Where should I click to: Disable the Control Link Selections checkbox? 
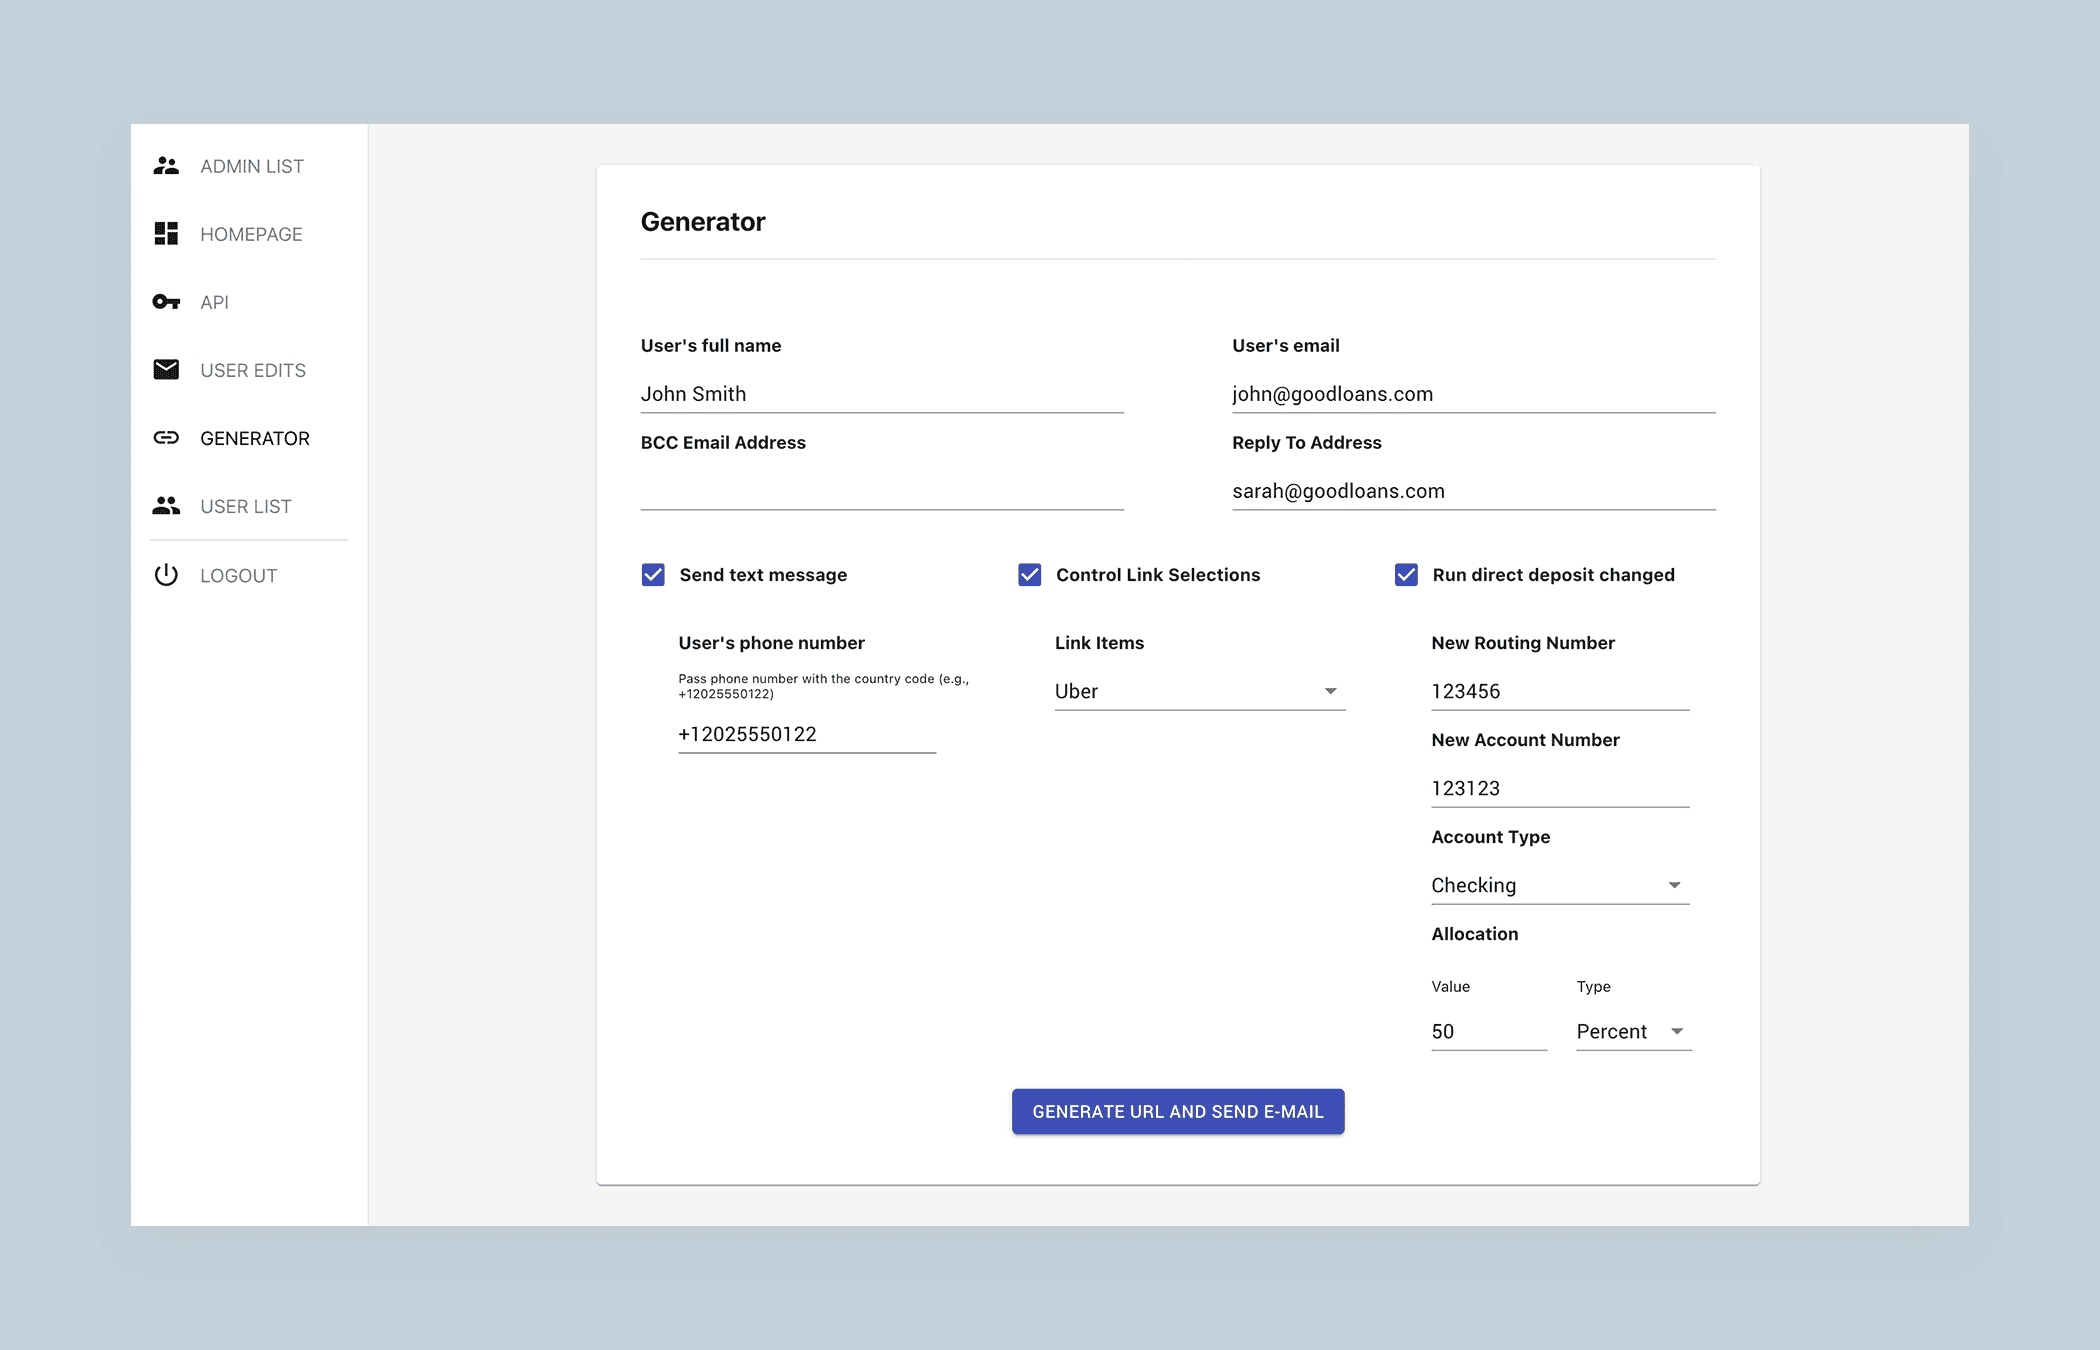[1029, 574]
